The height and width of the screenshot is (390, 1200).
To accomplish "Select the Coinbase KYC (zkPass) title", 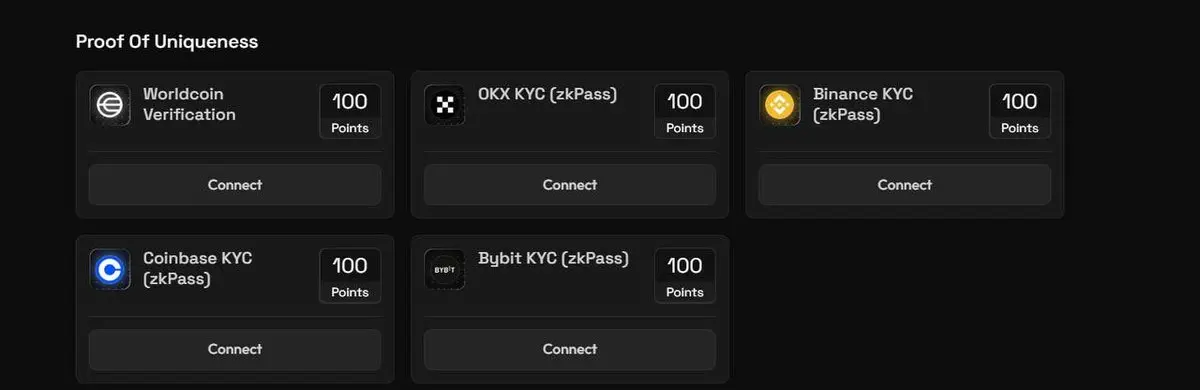I will pos(198,268).
